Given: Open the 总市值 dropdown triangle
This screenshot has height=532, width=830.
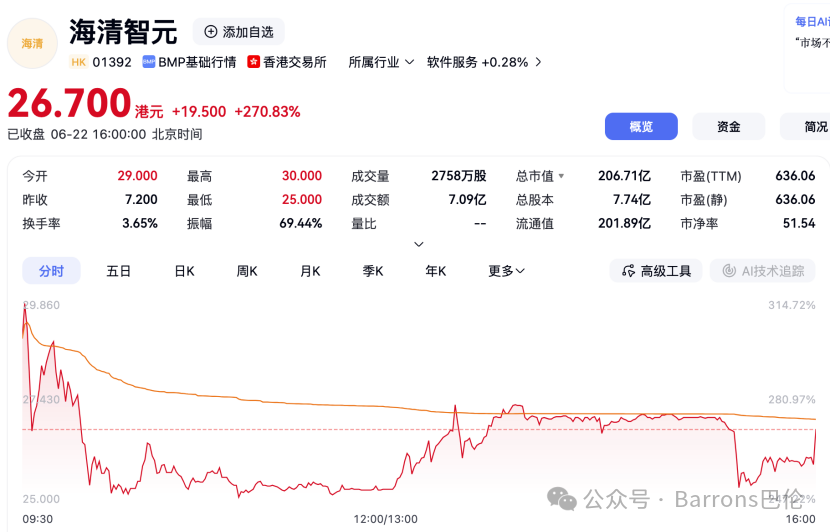Looking at the screenshot, I should point(561,176).
